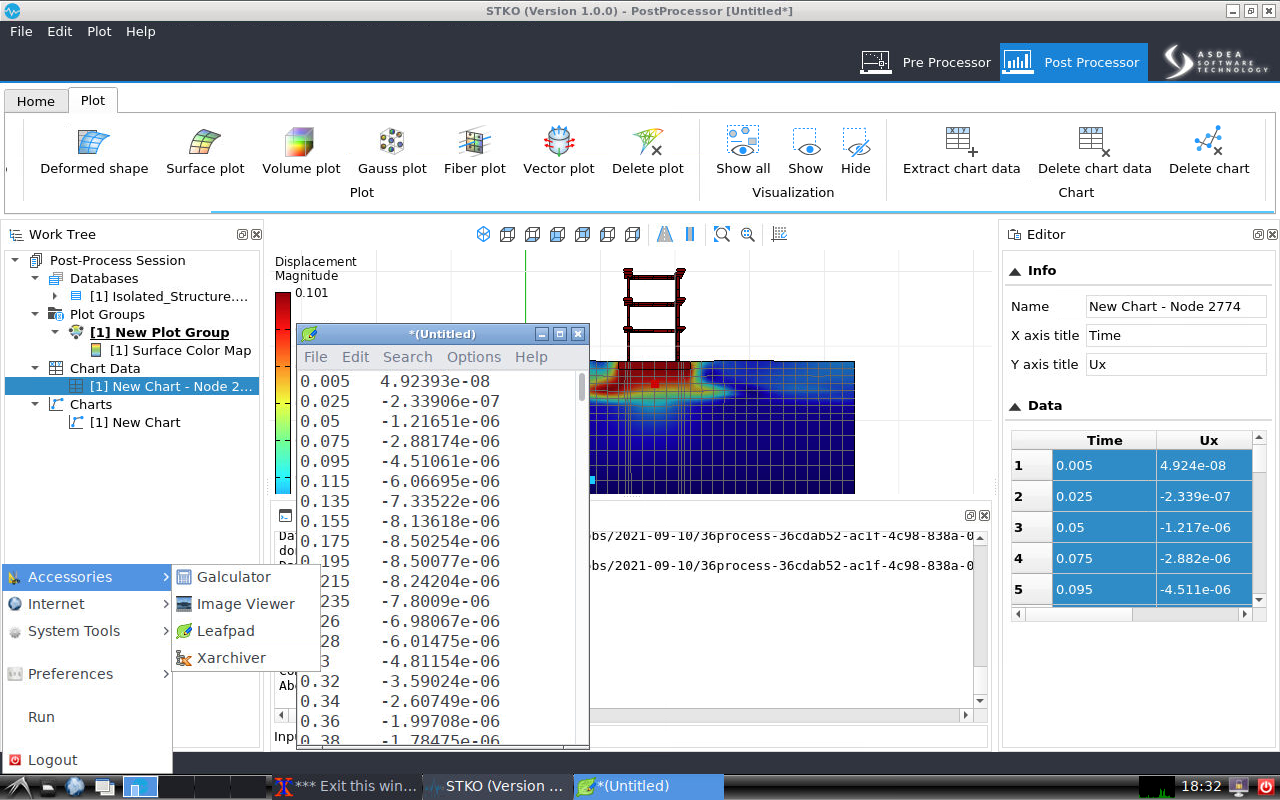1280x800 pixels.
Task: Expand the Isolated_Structure database node
Action: point(56,296)
